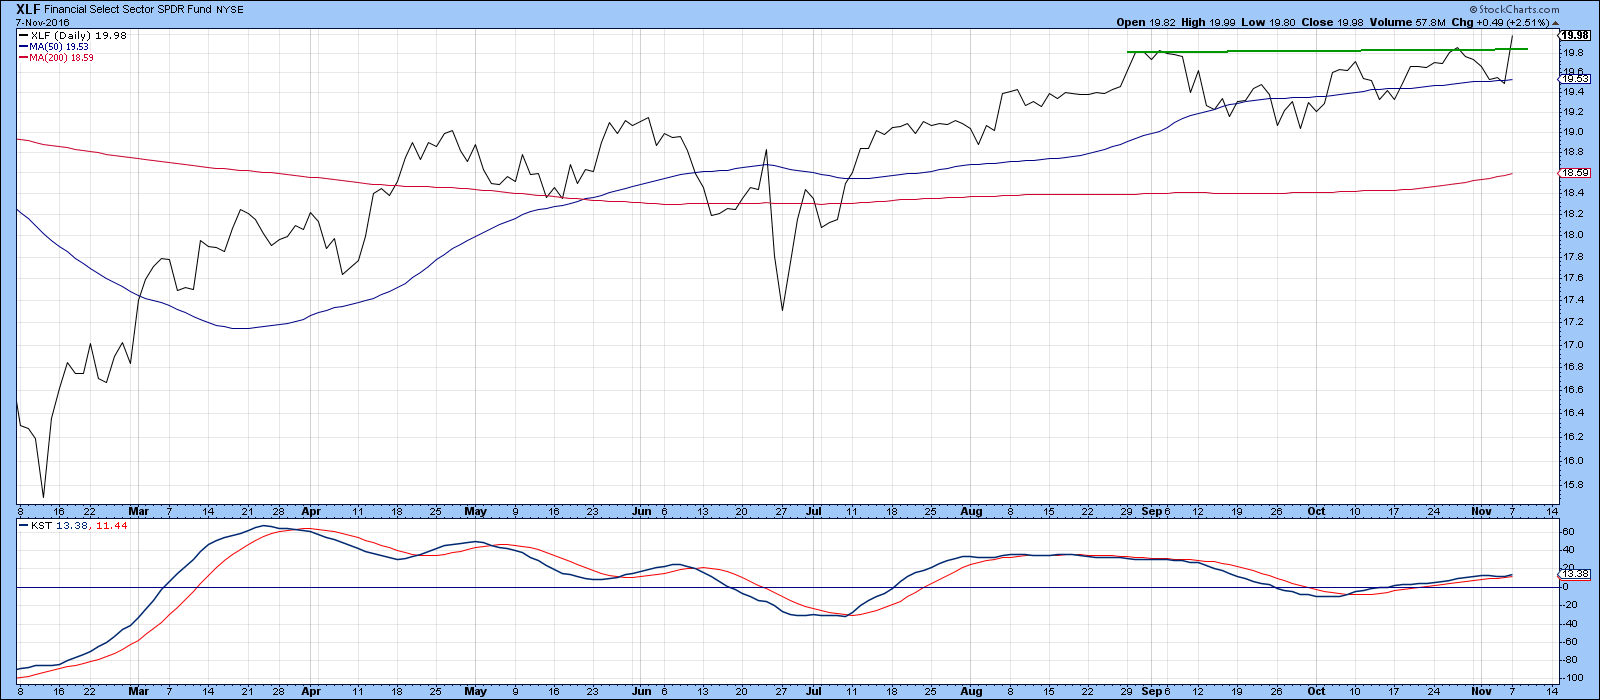This screenshot has width=1600, height=700.
Task: Click 'Nov' on the axis below the price panel
Action: (x=1481, y=511)
